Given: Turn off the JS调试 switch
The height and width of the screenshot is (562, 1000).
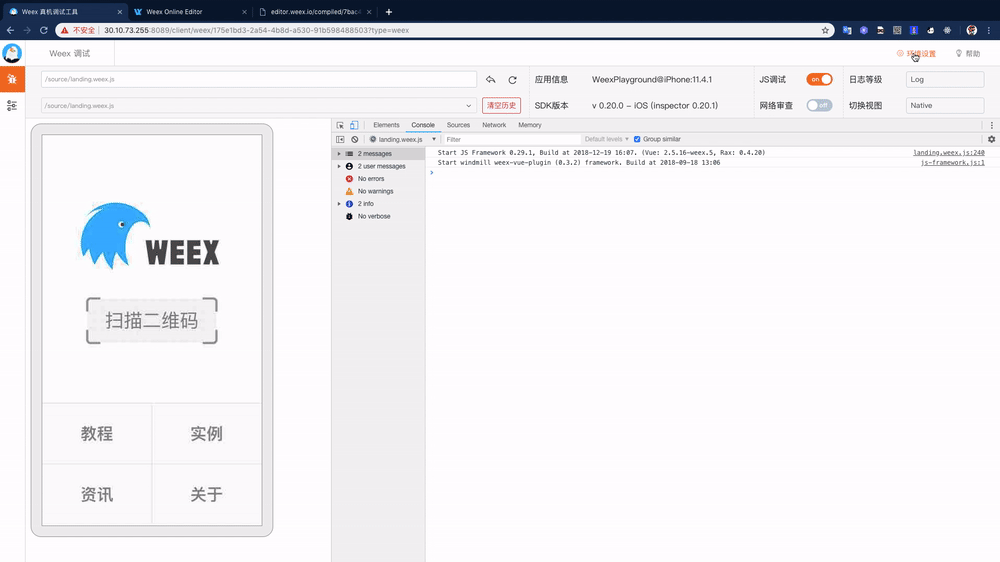Looking at the screenshot, I should (819, 79).
